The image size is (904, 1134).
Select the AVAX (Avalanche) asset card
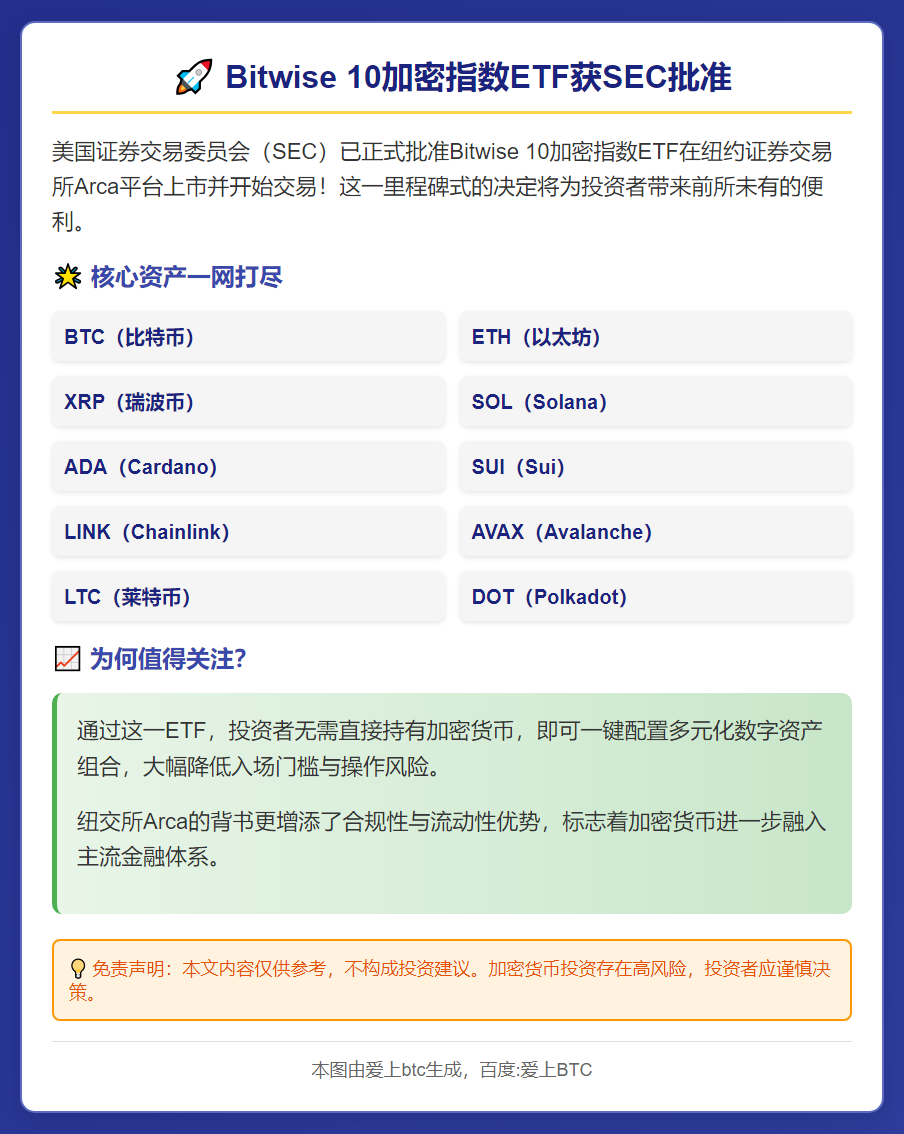coord(655,532)
